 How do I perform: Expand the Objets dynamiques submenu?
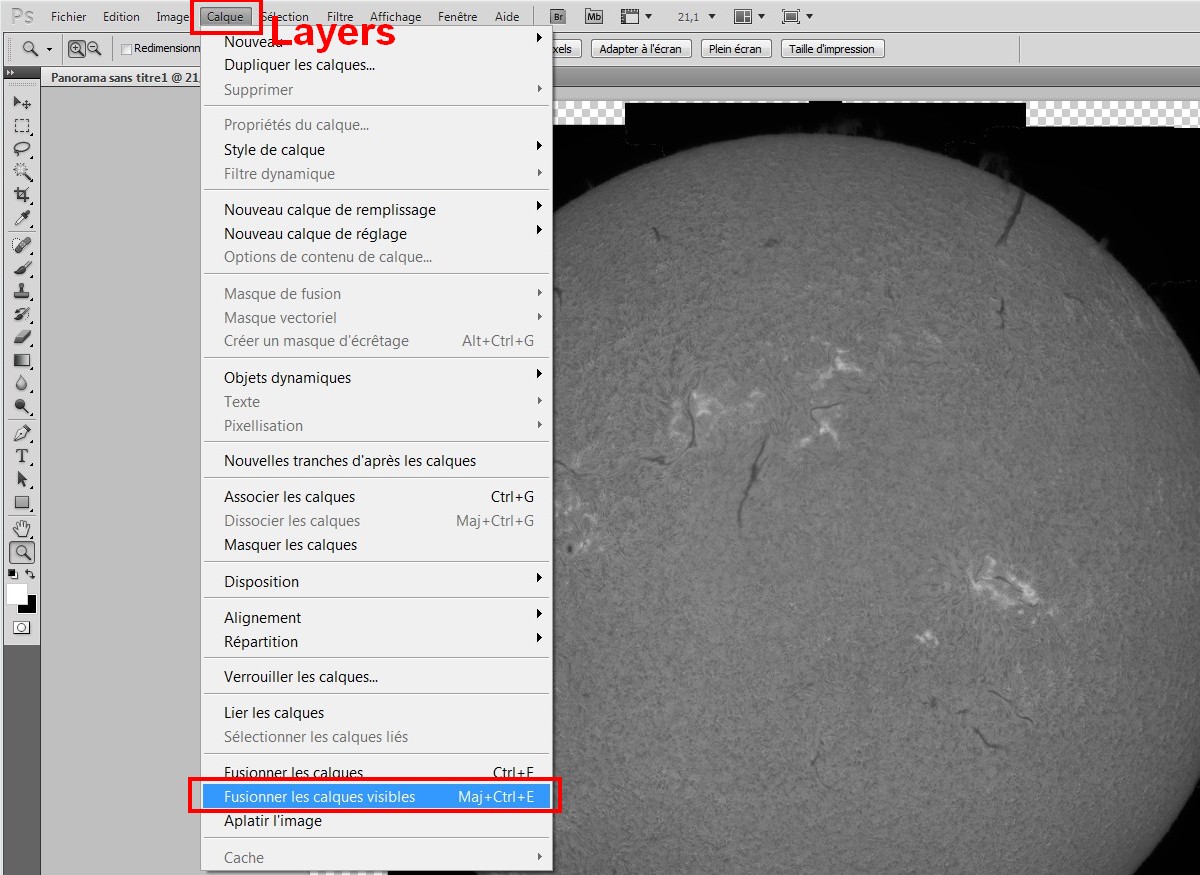tap(376, 377)
